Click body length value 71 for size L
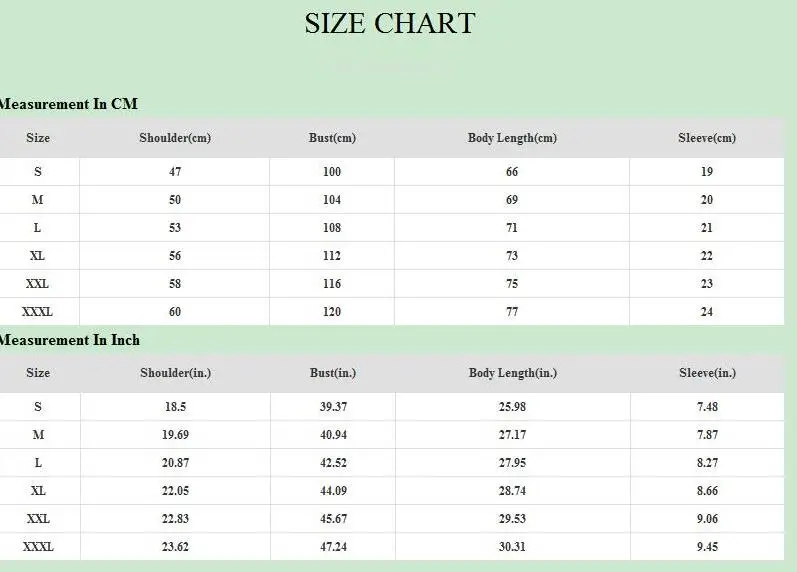This screenshot has height=572, width=797. (x=512, y=228)
